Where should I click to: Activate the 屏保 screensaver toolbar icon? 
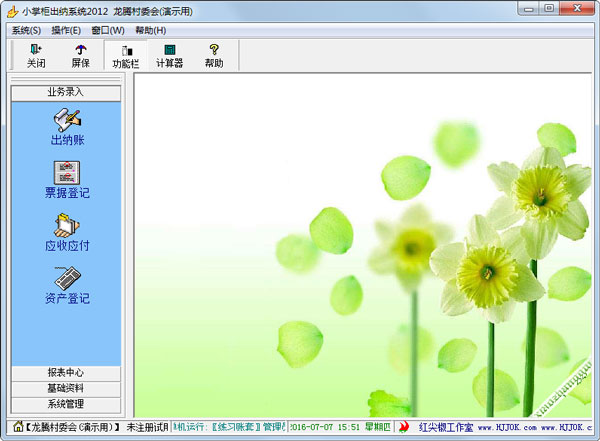click(80, 55)
